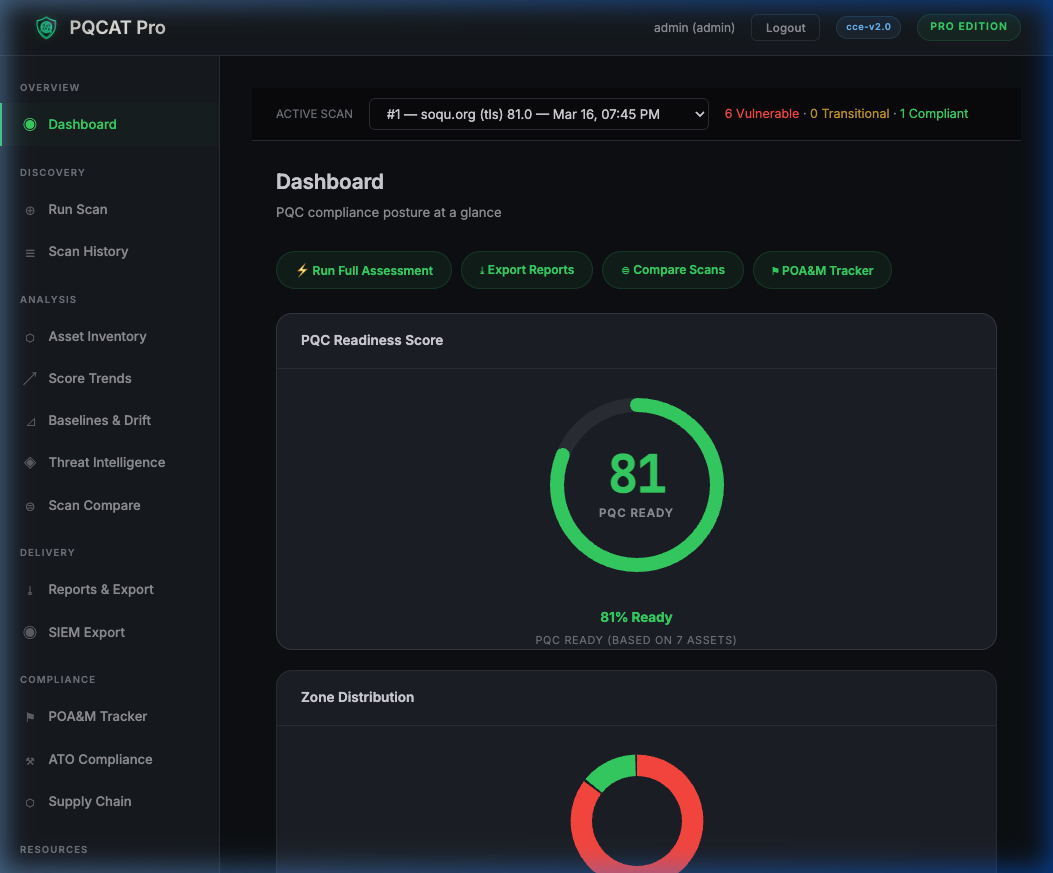Open Asset Inventory via its circle icon
The width and height of the screenshot is (1053, 873).
(28, 337)
